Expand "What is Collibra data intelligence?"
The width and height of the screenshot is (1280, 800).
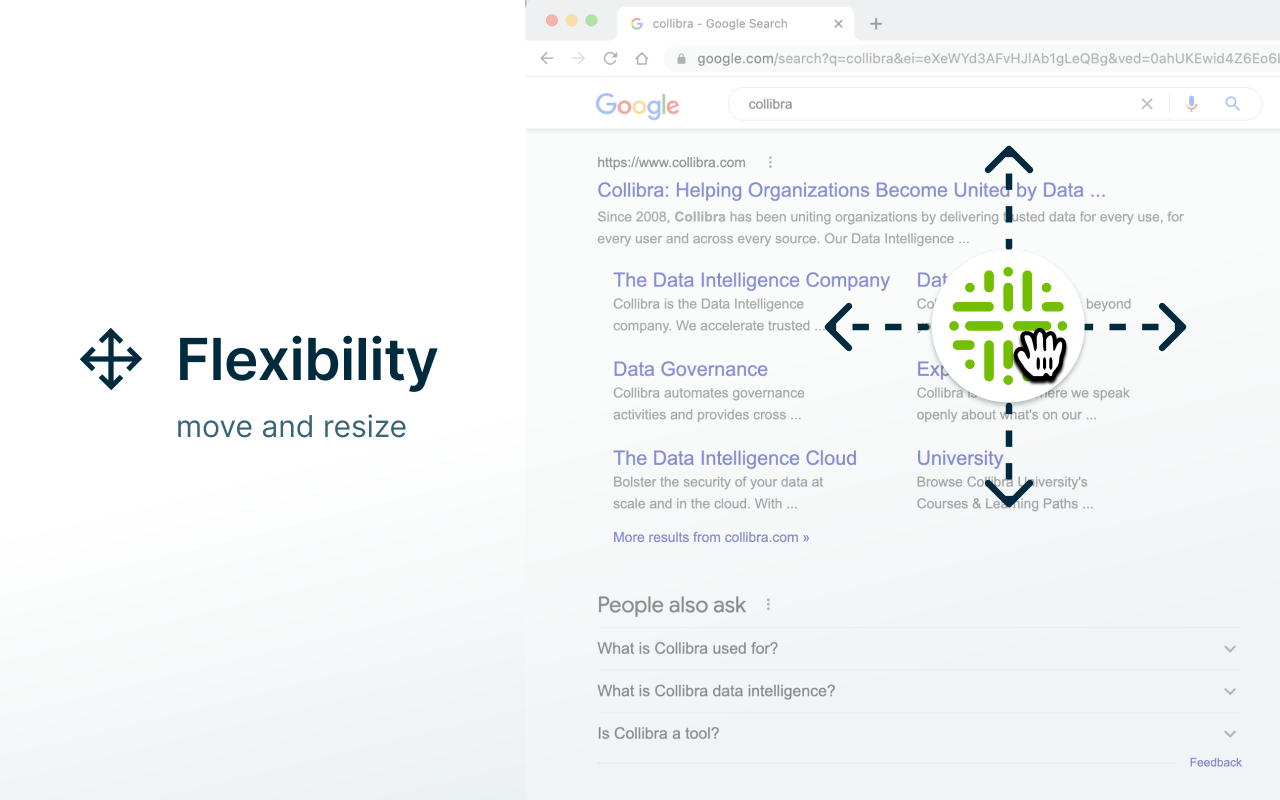tap(1230, 691)
